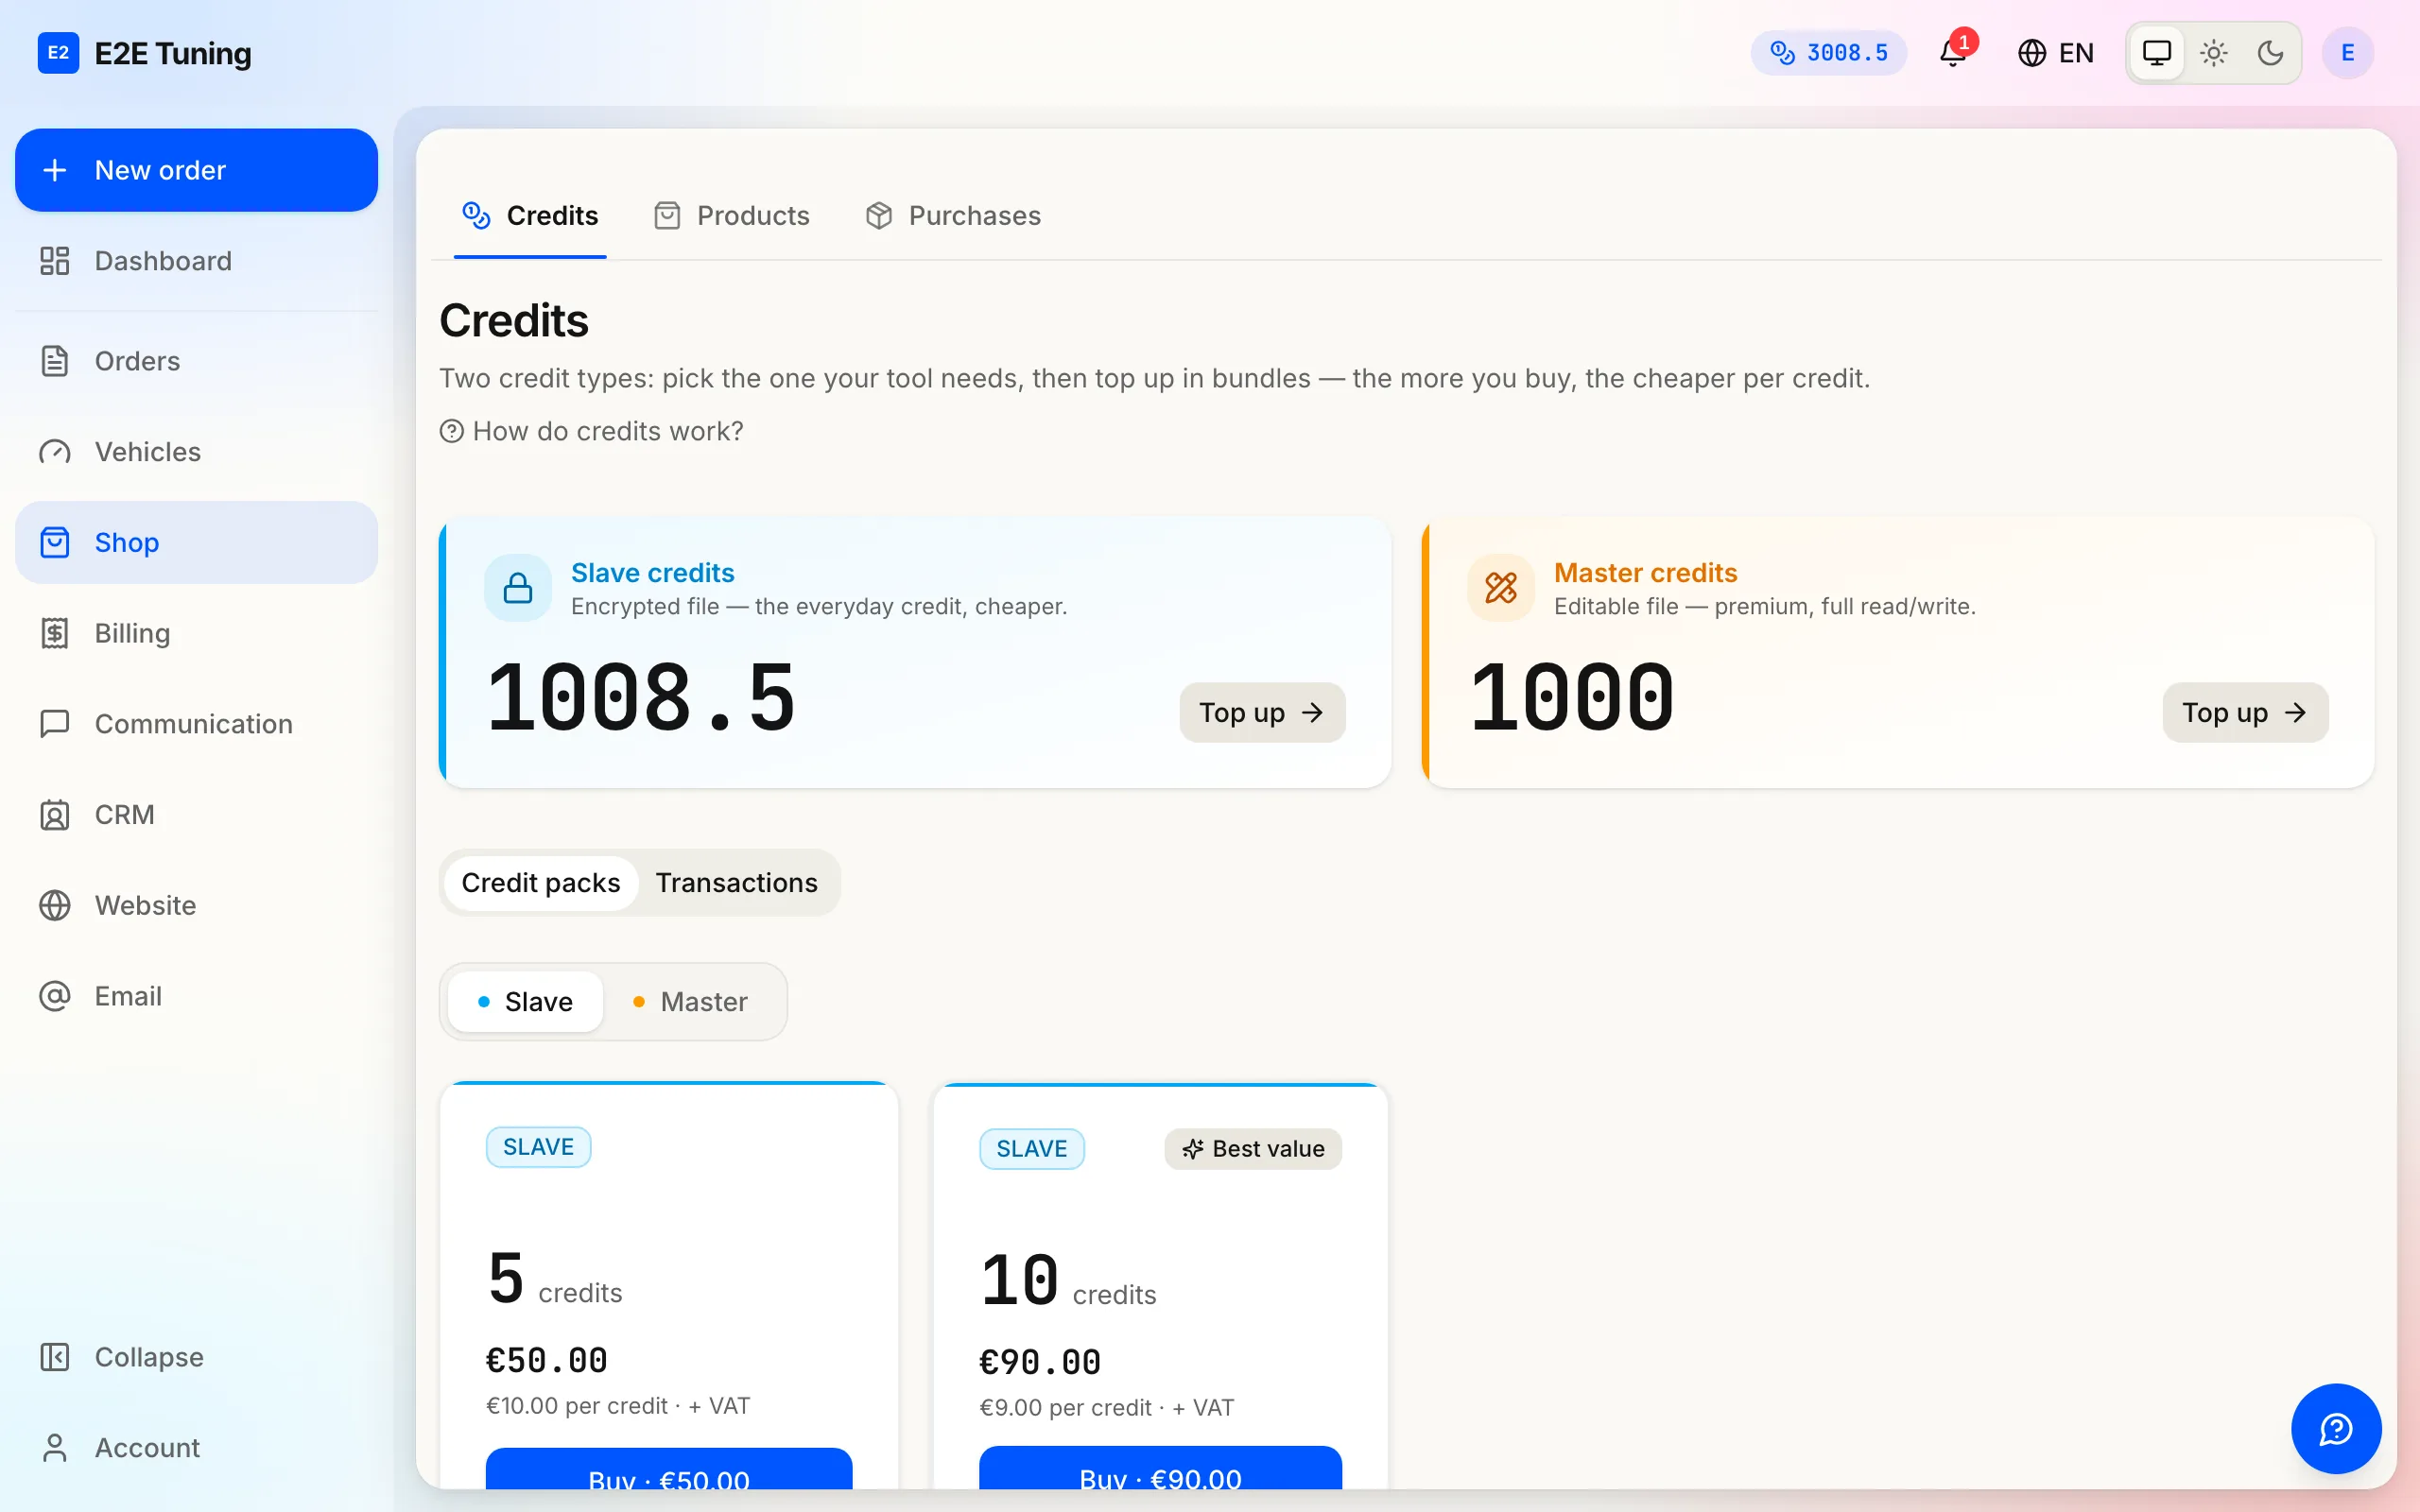The image size is (2420, 1512).
Task: Go to Shop in sidebar
Action: click(196, 542)
